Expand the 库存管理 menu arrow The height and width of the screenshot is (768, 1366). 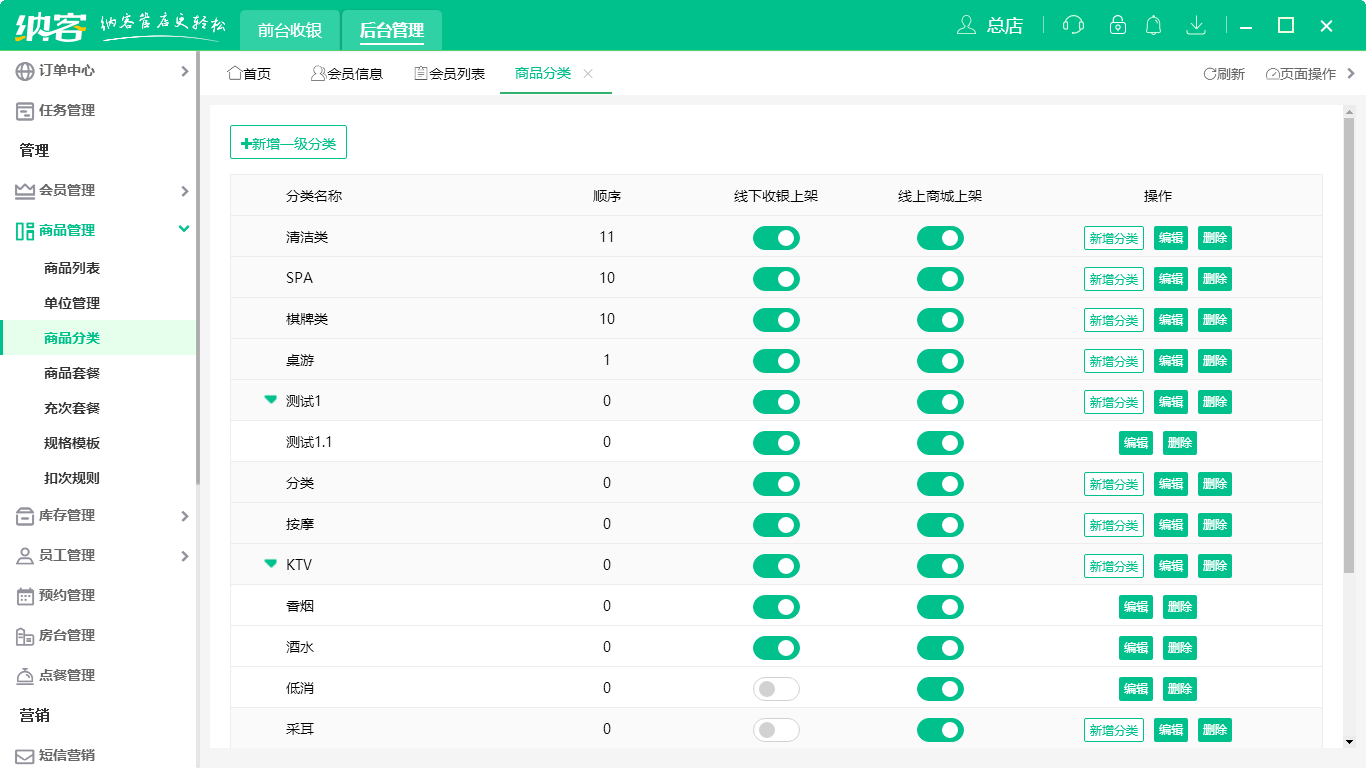pyautogui.click(x=184, y=516)
